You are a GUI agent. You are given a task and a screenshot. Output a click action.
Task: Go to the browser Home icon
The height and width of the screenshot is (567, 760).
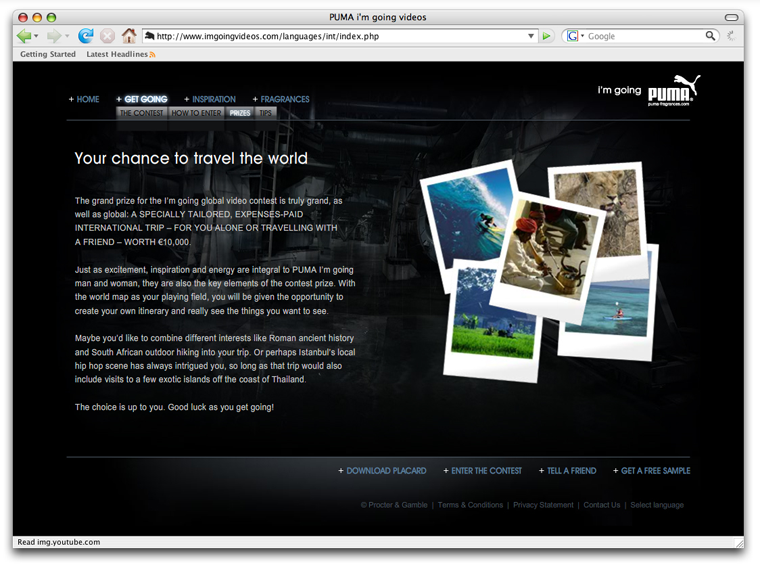[129, 36]
